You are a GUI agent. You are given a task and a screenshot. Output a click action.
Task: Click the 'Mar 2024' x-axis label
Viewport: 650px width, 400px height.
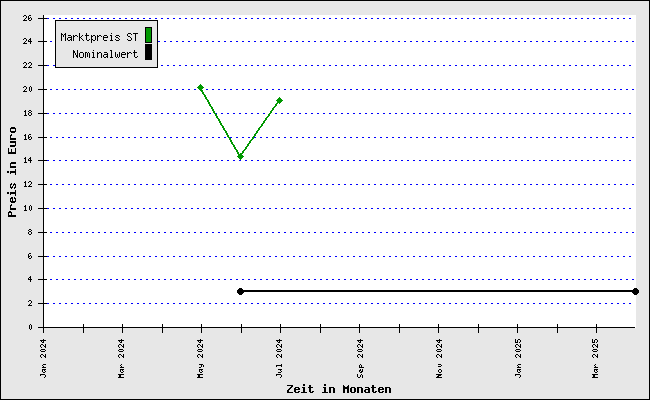point(121,358)
